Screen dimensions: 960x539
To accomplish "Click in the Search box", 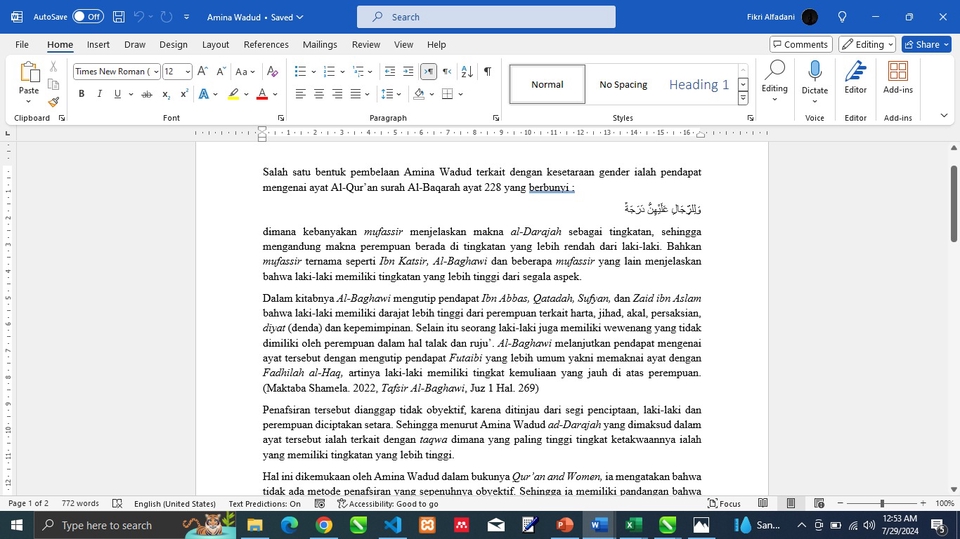I will pyautogui.click(x=486, y=17).
